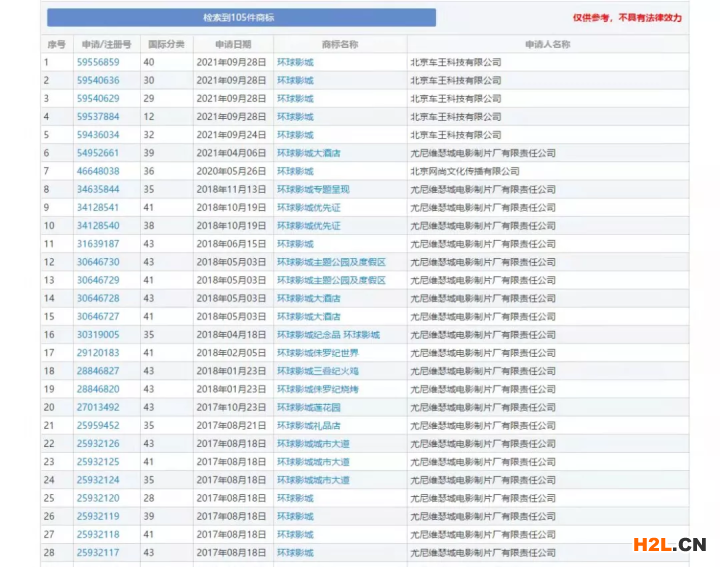Open registration number 25932124 link
This screenshot has width=720, height=567.
(98, 480)
